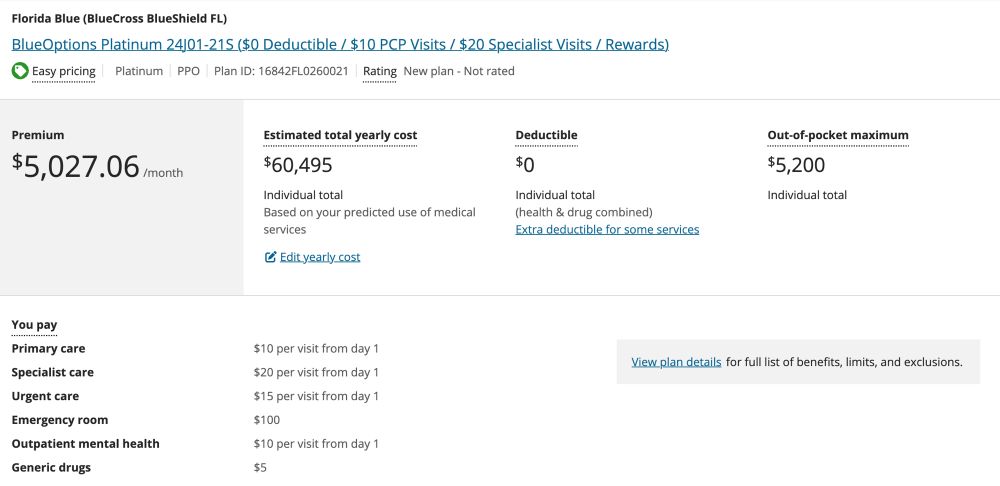Click the View plan details link
Screen dimensions: 1000x486
676,362
